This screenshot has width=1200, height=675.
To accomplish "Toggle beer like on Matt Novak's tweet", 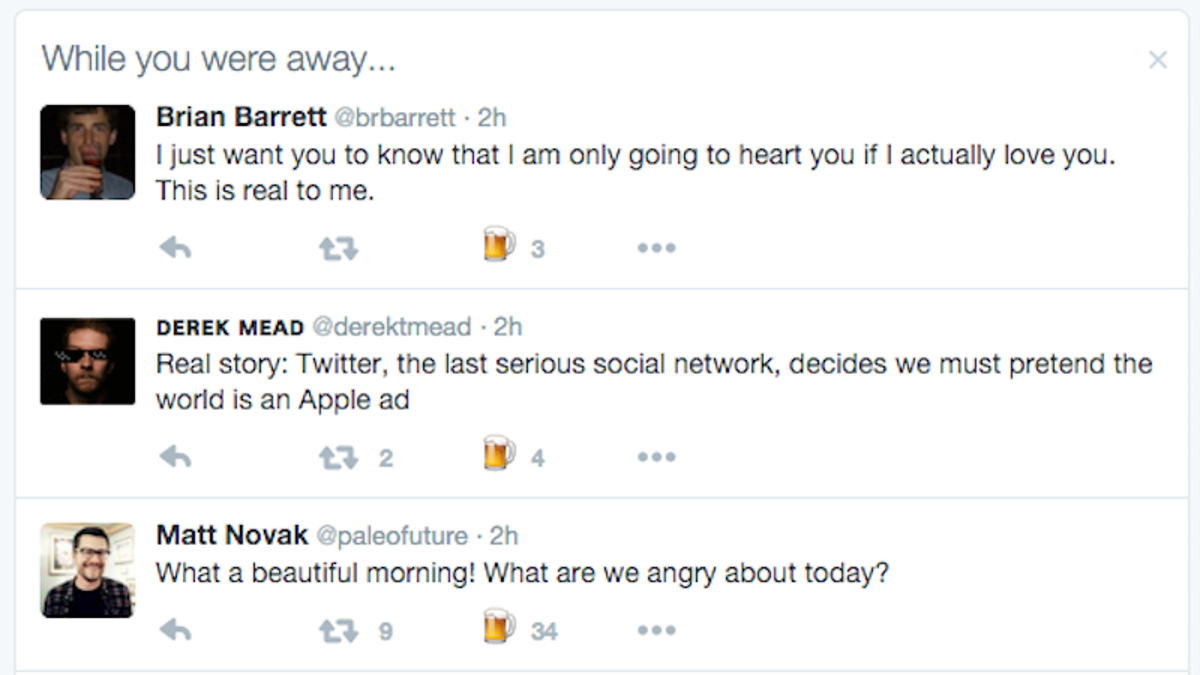I will point(499,628).
